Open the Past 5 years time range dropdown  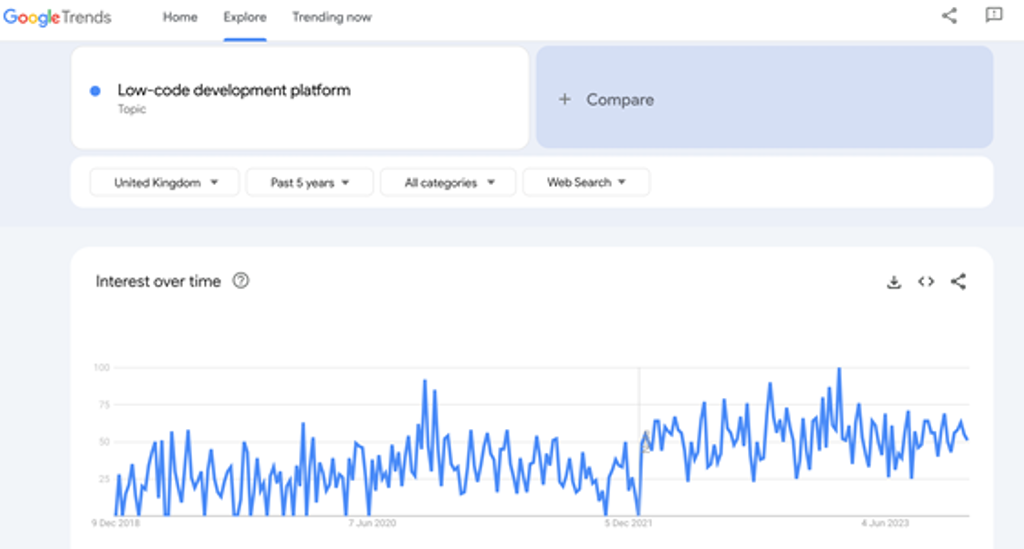309,182
